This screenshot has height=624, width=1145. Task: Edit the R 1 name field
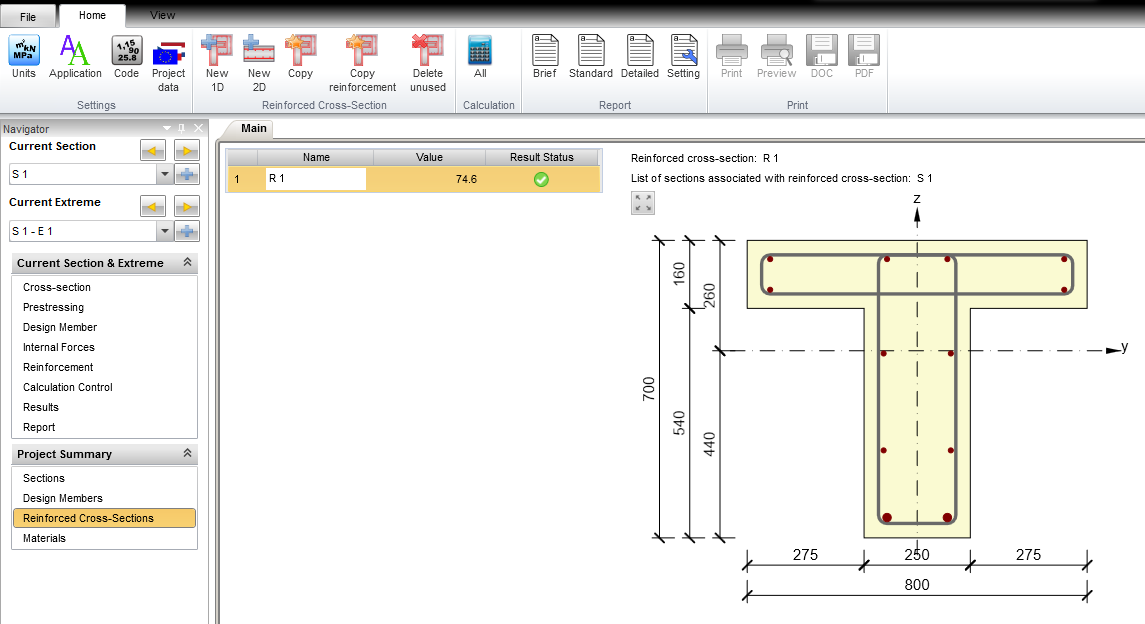click(315, 179)
